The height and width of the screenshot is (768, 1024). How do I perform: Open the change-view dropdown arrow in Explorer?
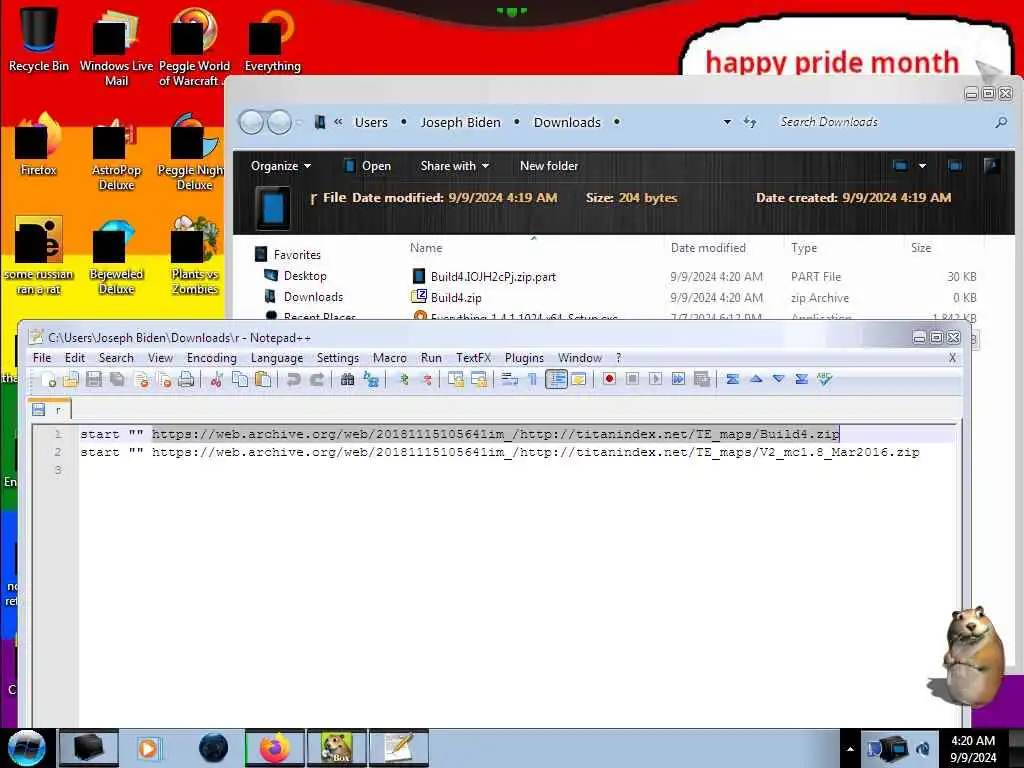pos(922,166)
